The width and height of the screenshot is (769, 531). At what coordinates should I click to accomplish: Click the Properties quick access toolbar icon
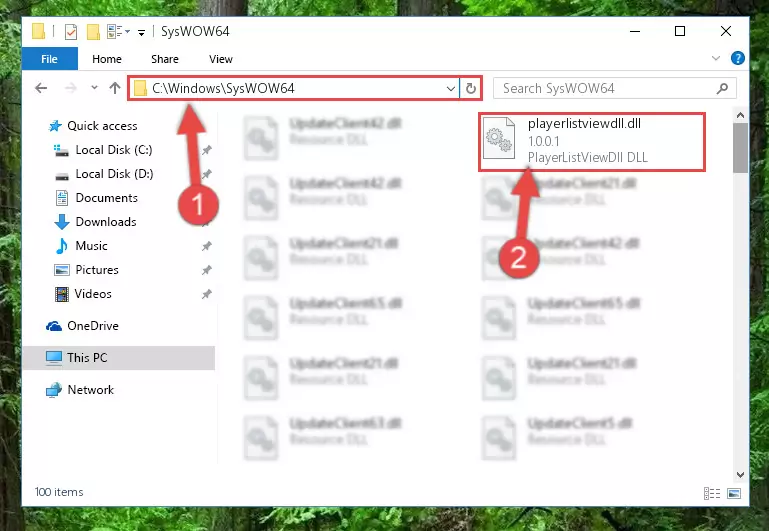pyautogui.click(x=71, y=32)
